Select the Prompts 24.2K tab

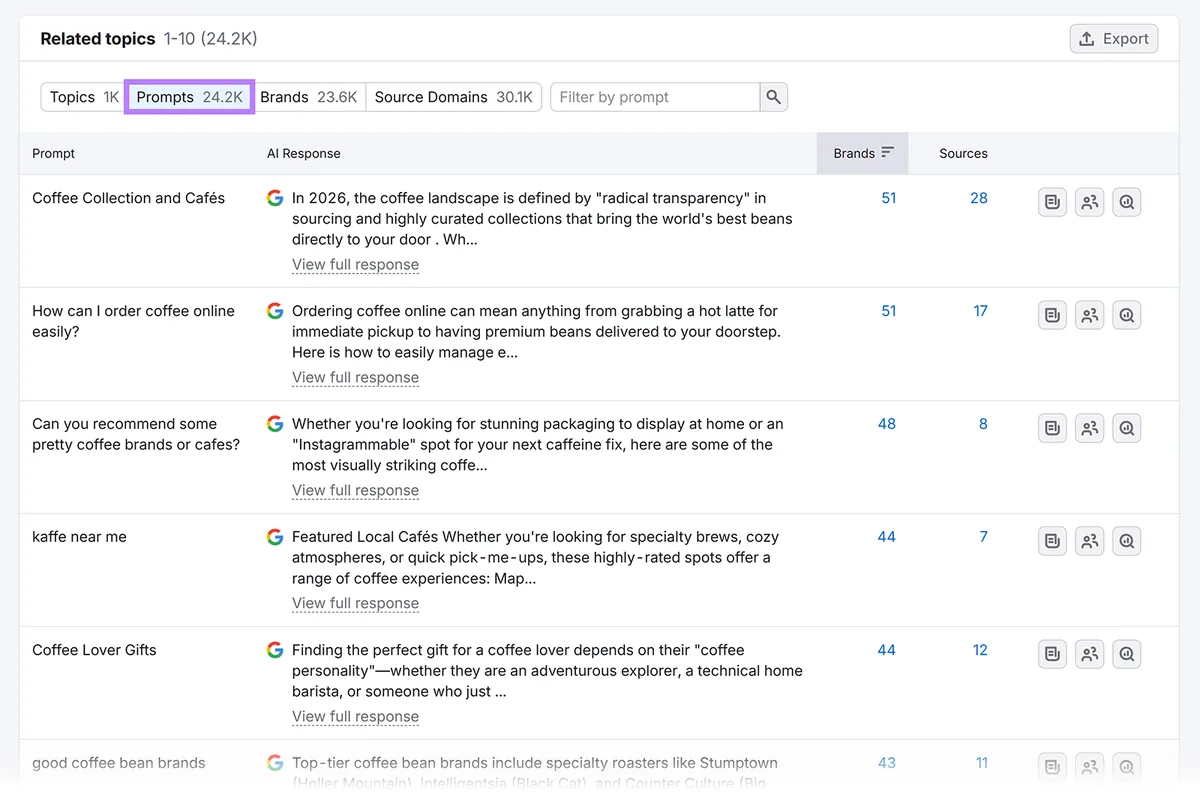[189, 97]
